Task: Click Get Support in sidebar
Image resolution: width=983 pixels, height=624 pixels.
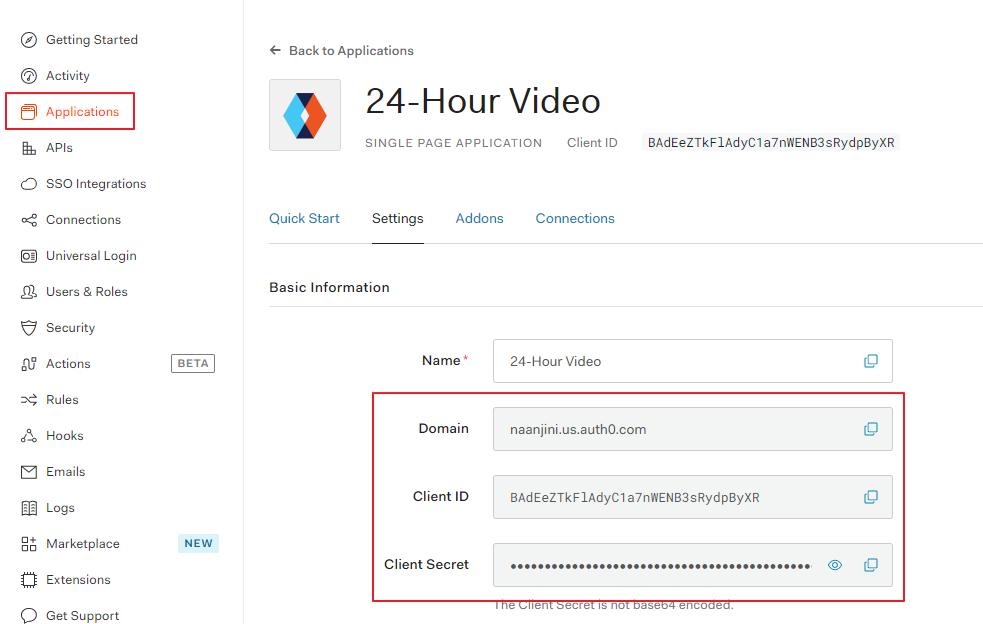Action: coord(82,616)
